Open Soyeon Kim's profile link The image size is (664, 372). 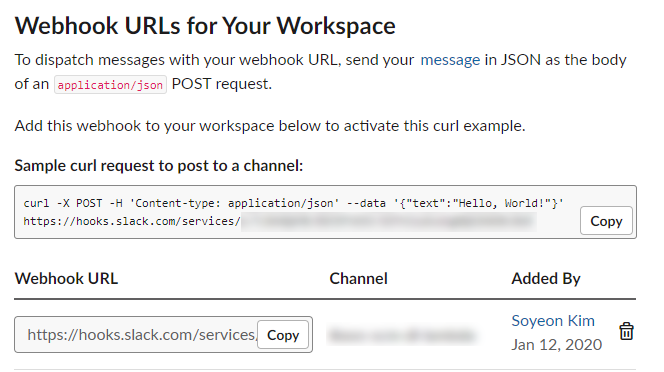tap(553, 321)
